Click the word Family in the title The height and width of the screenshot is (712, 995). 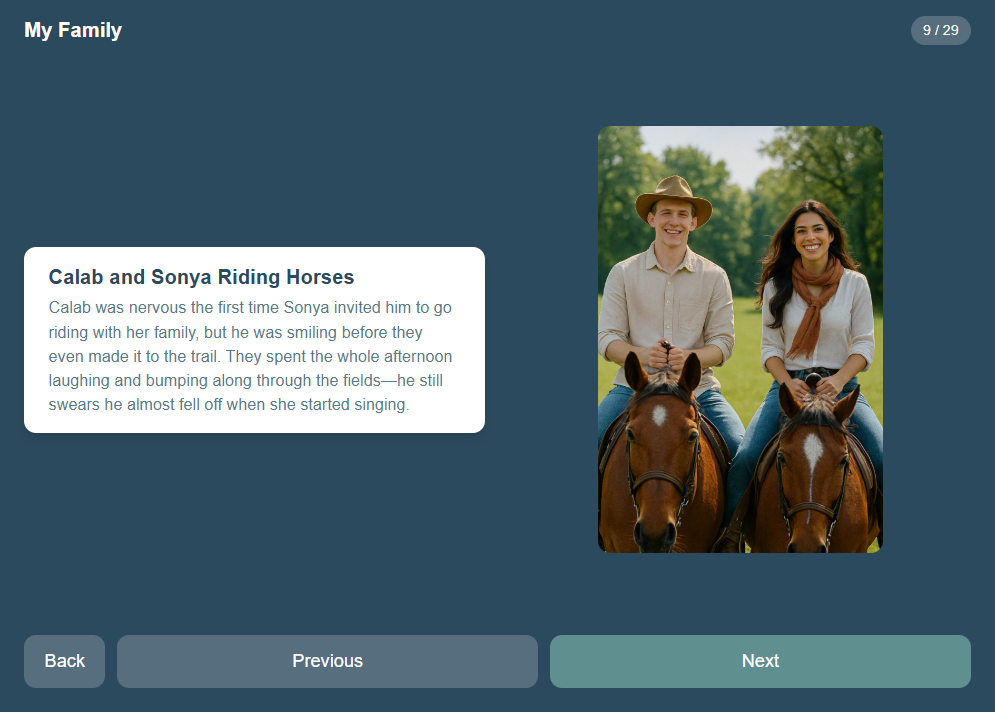tap(90, 30)
